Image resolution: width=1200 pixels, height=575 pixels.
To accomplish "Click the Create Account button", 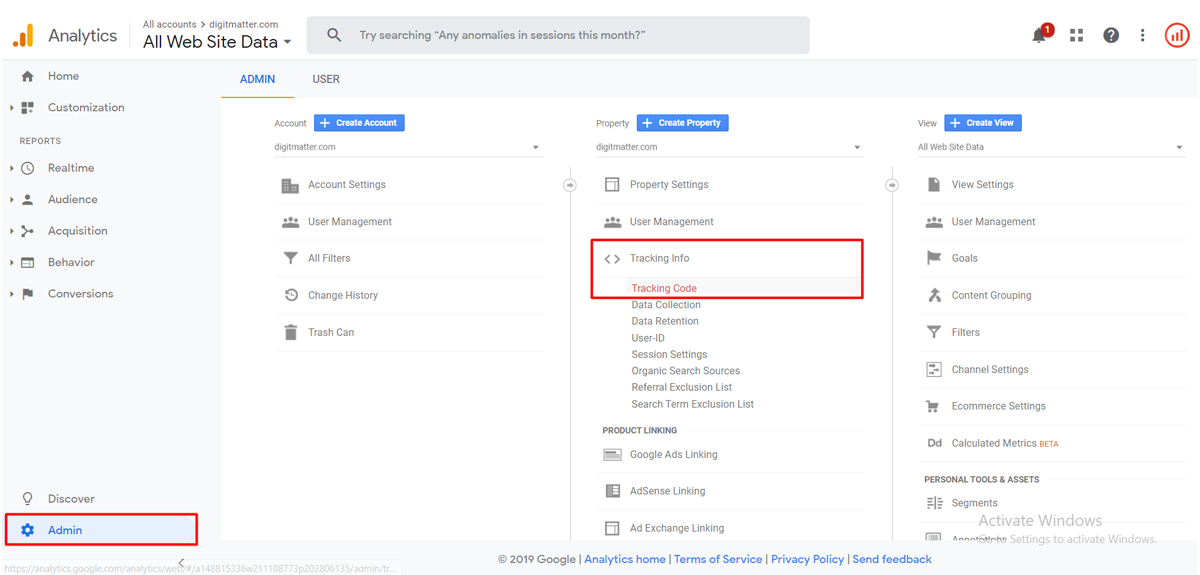I will pos(359,123).
